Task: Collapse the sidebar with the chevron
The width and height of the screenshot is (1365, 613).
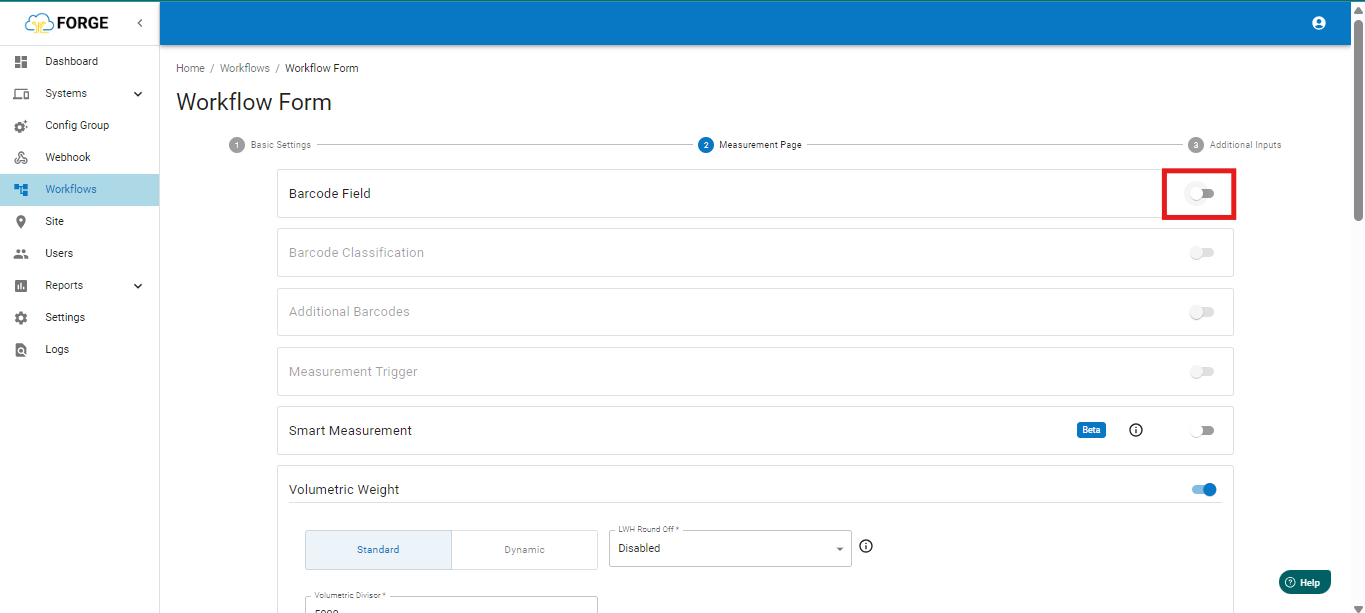Action: 139,22
